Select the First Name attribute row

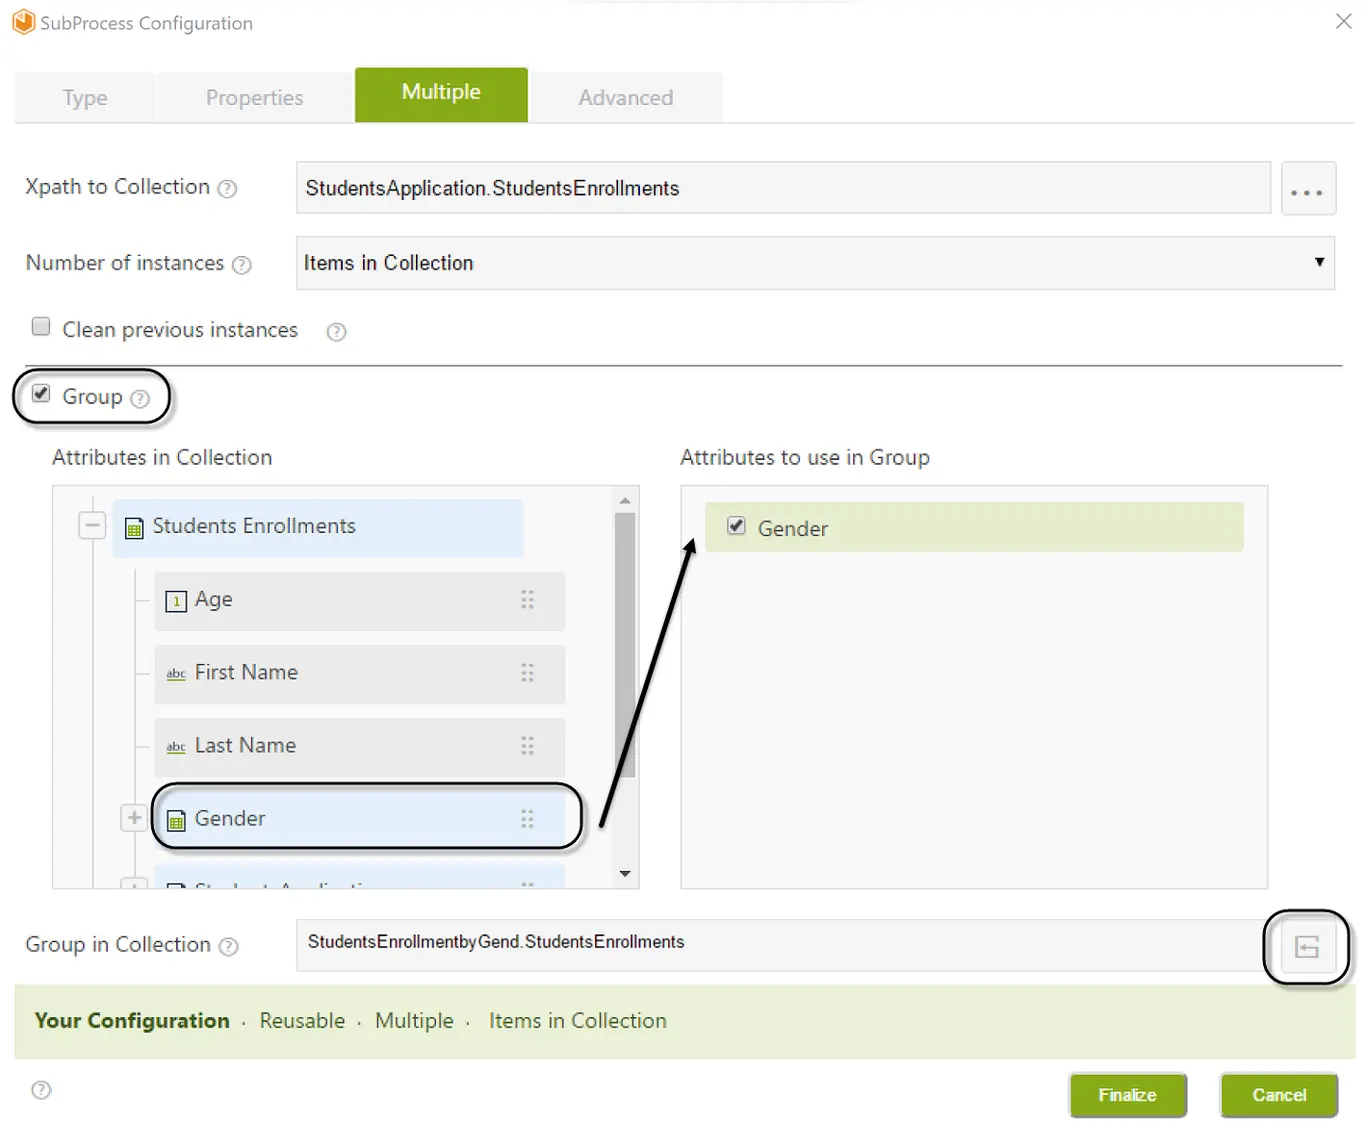click(x=359, y=674)
